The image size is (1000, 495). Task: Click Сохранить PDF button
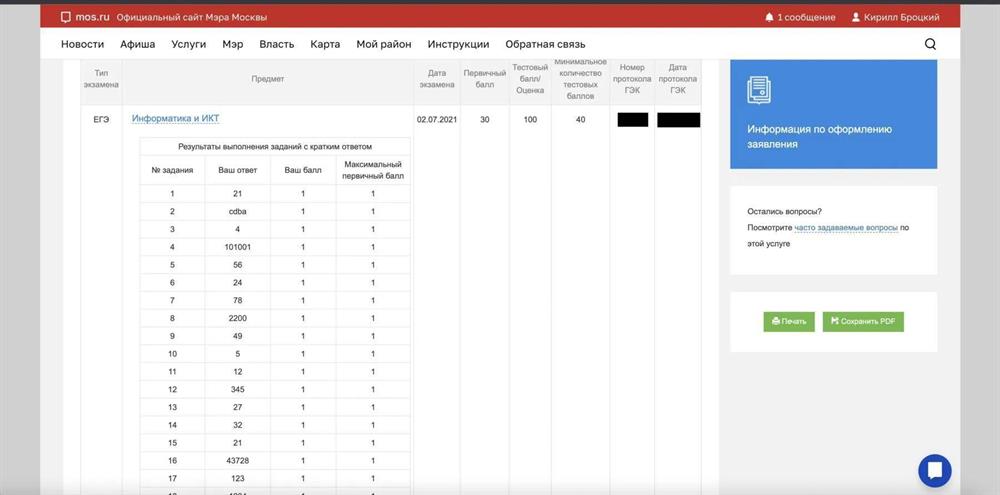(x=863, y=321)
